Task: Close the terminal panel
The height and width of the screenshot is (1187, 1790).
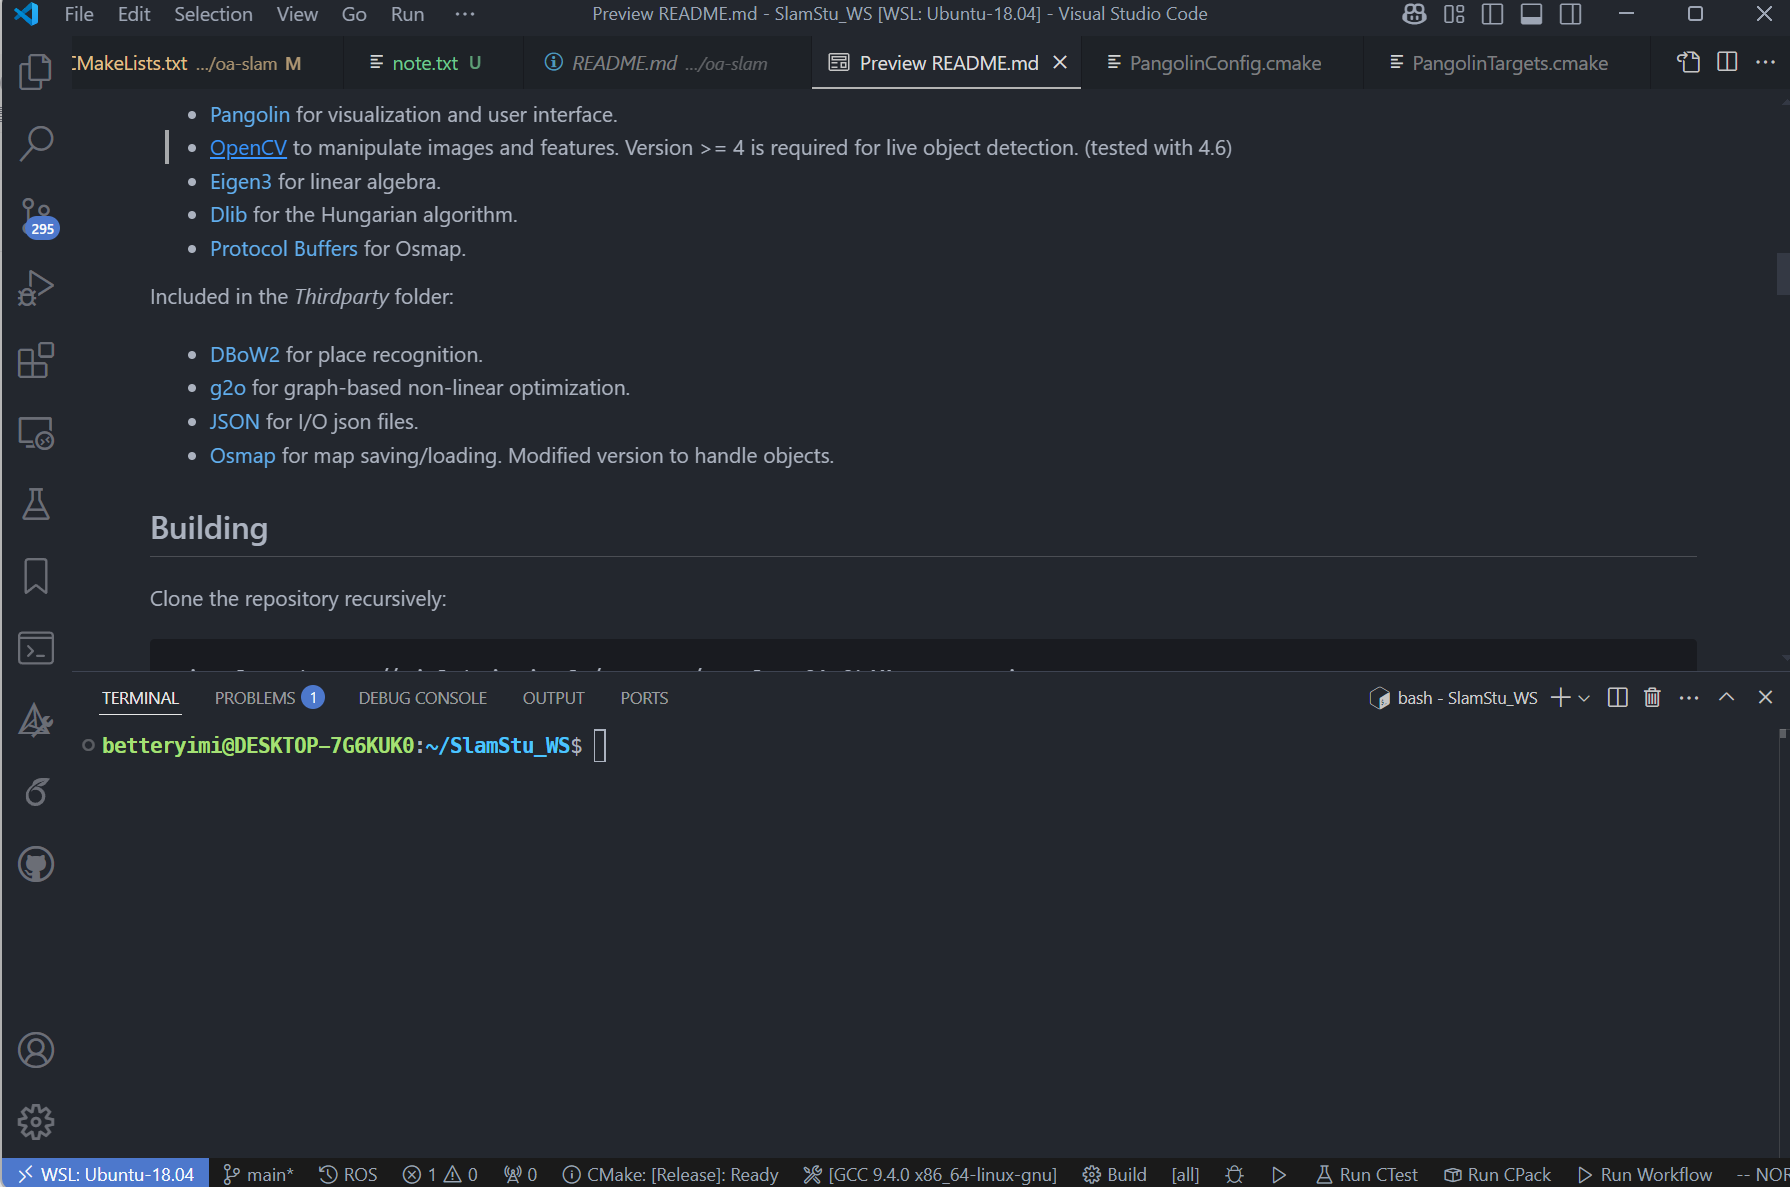Action: (1765, 698)
